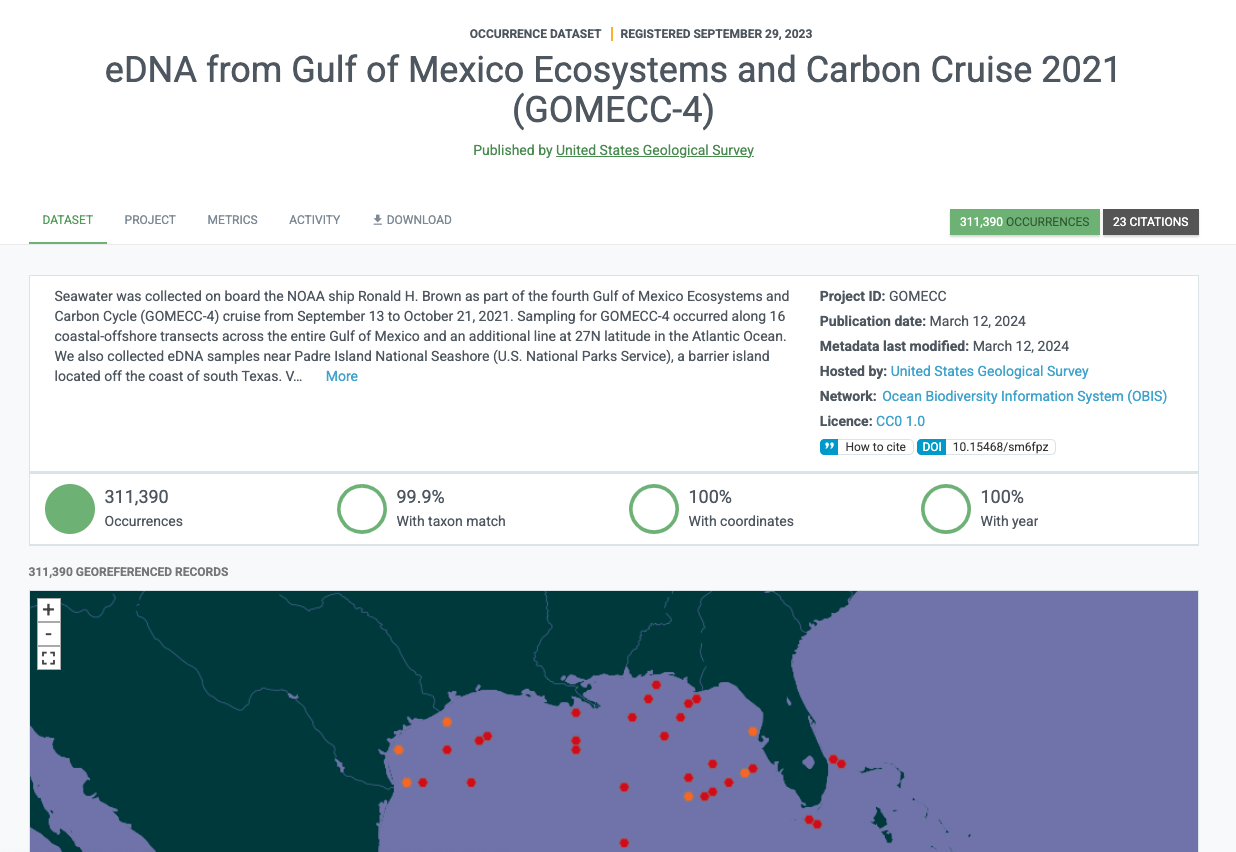Select the blue DOI badge icon
The height and width of the screenshot is (852, 1236).
coord(931,447)
